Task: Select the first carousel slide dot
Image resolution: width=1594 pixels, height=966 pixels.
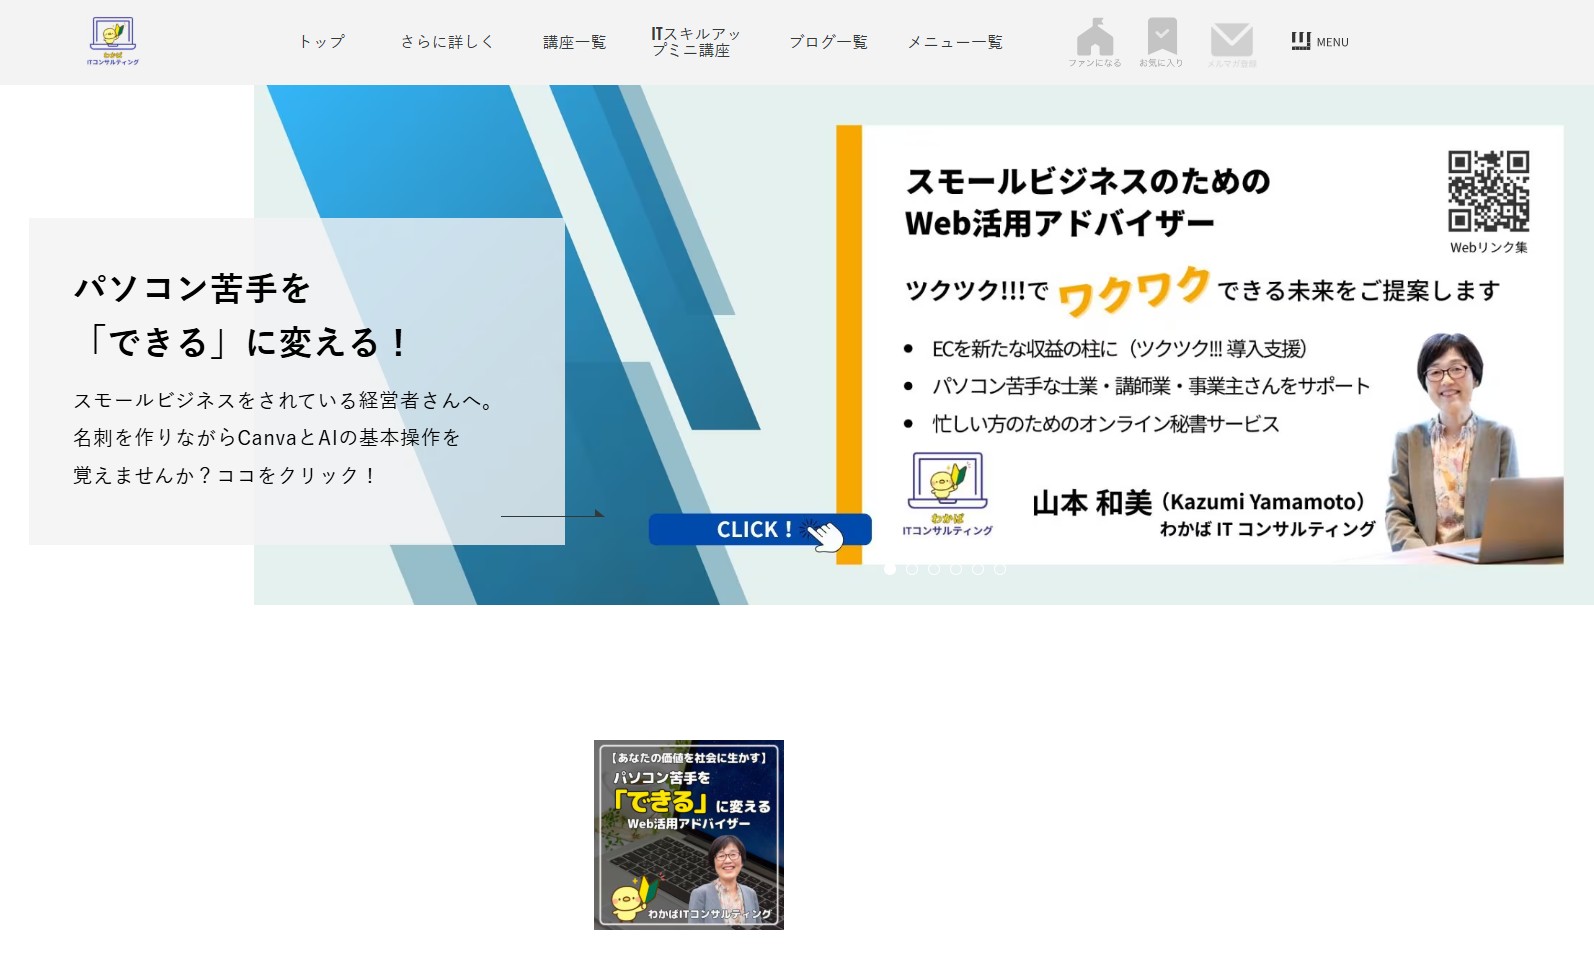Action: [890, 569]
